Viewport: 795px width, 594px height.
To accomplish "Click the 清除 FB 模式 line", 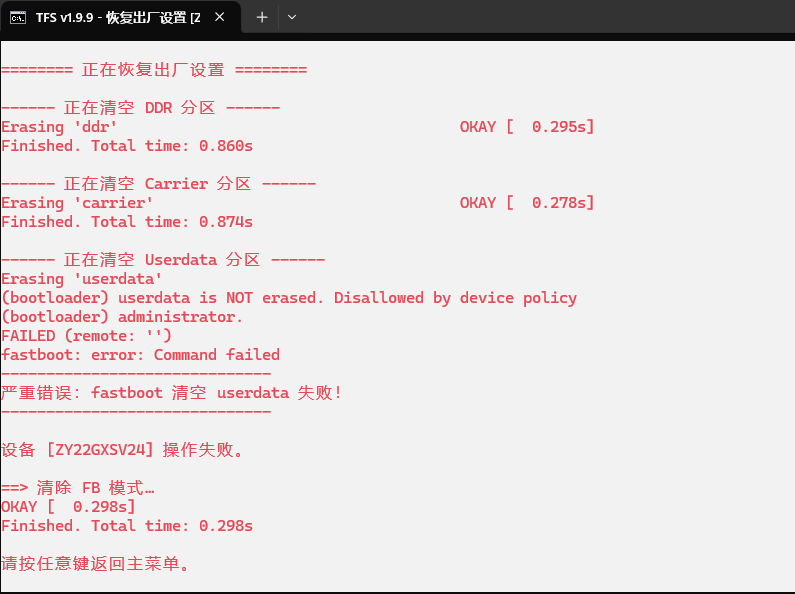I will (78, 488).
